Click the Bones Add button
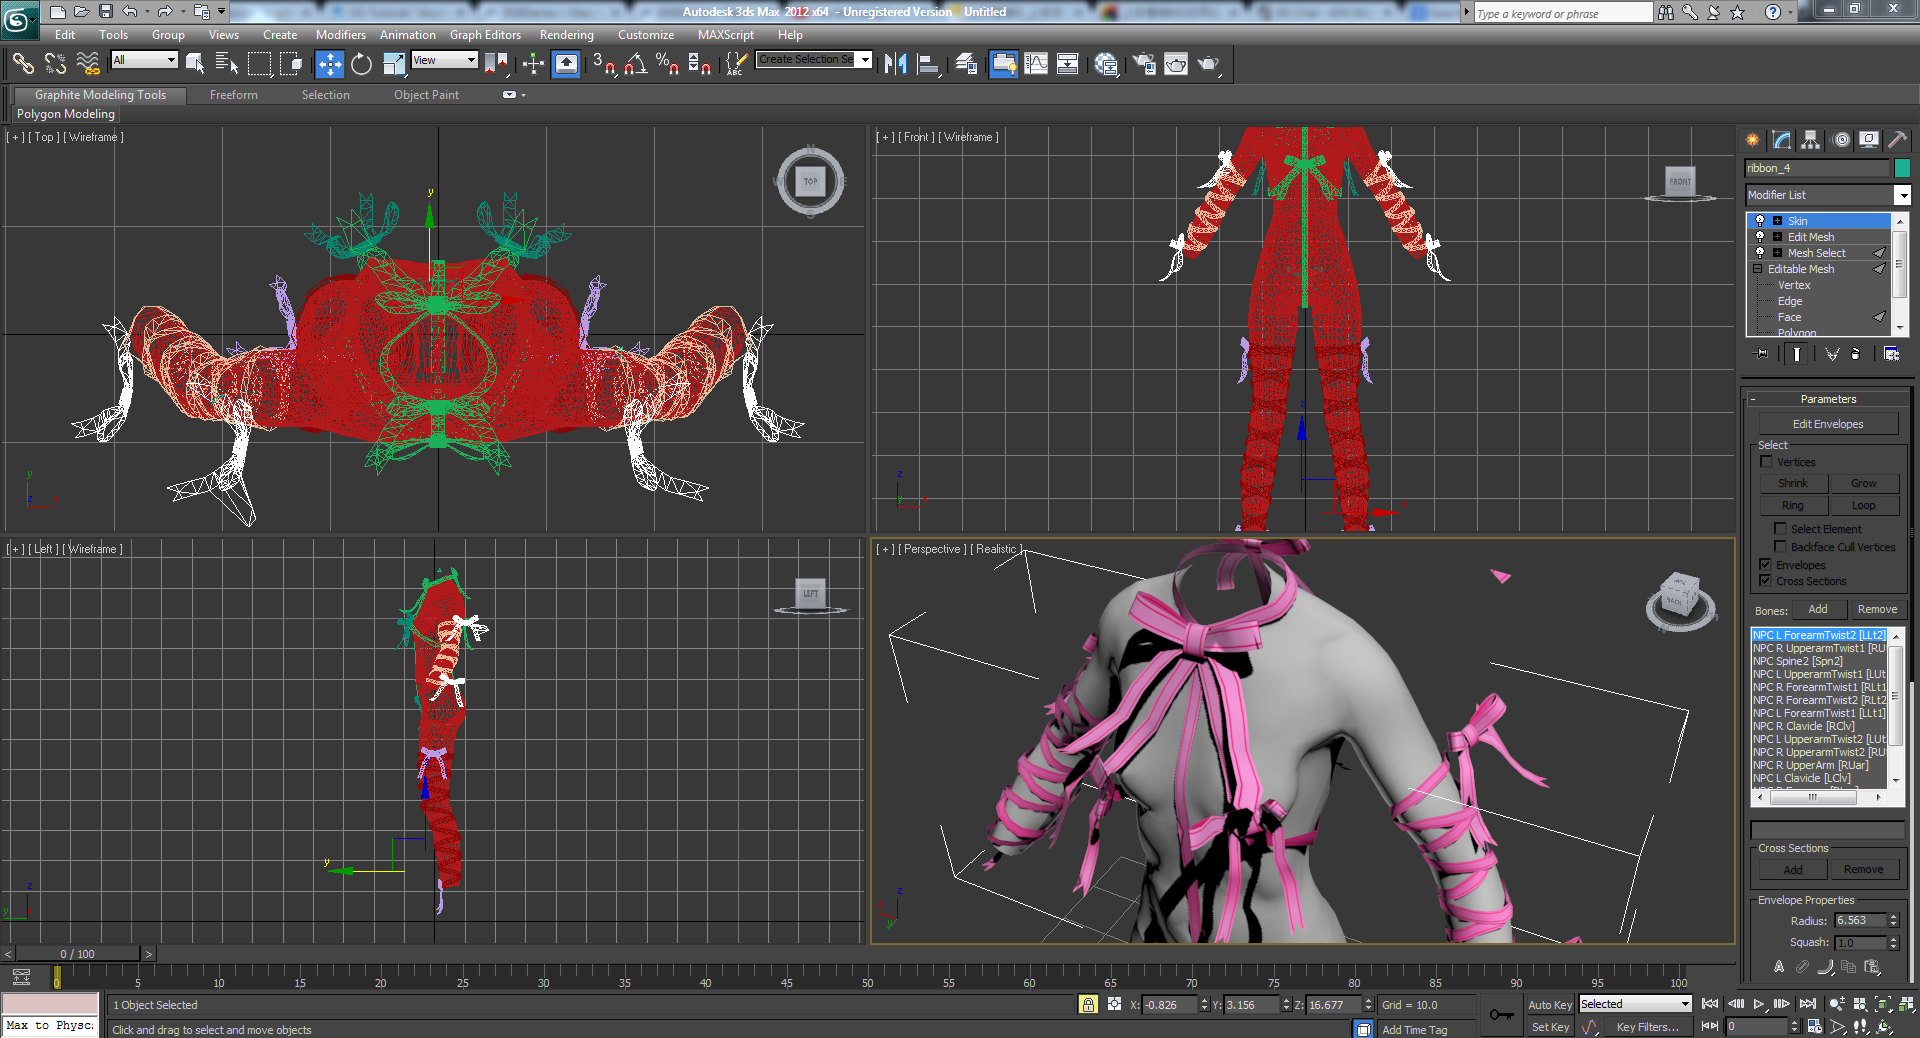Image resolution: width=1920 pixels, height=1038 pixels. click(x=1818, y=609)
